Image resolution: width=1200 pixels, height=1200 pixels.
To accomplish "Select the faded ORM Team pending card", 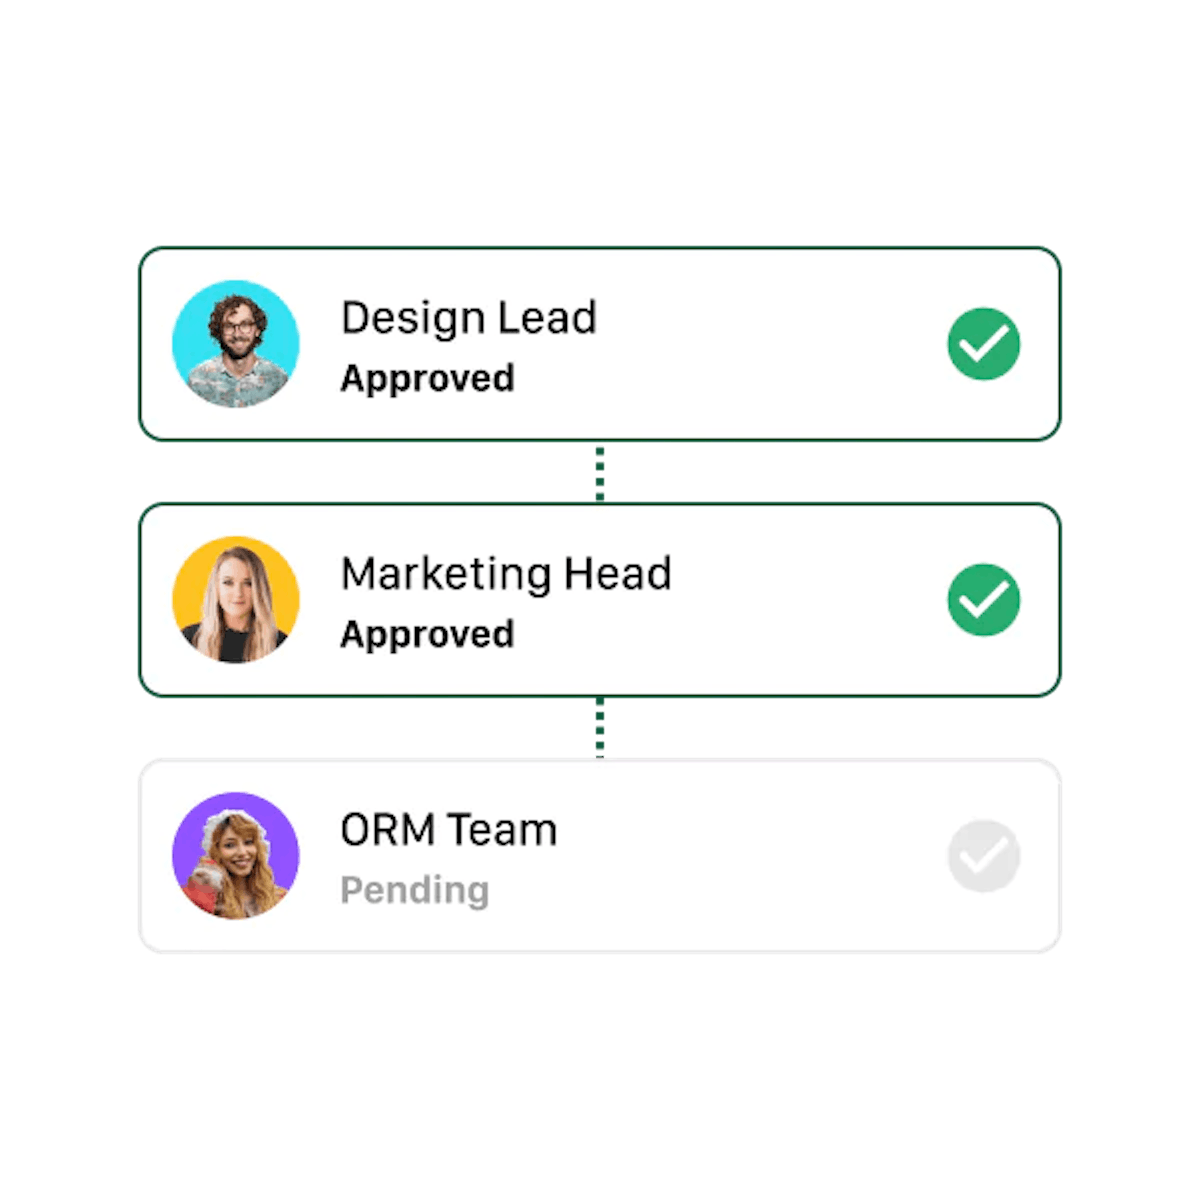I will click(600, 856).
